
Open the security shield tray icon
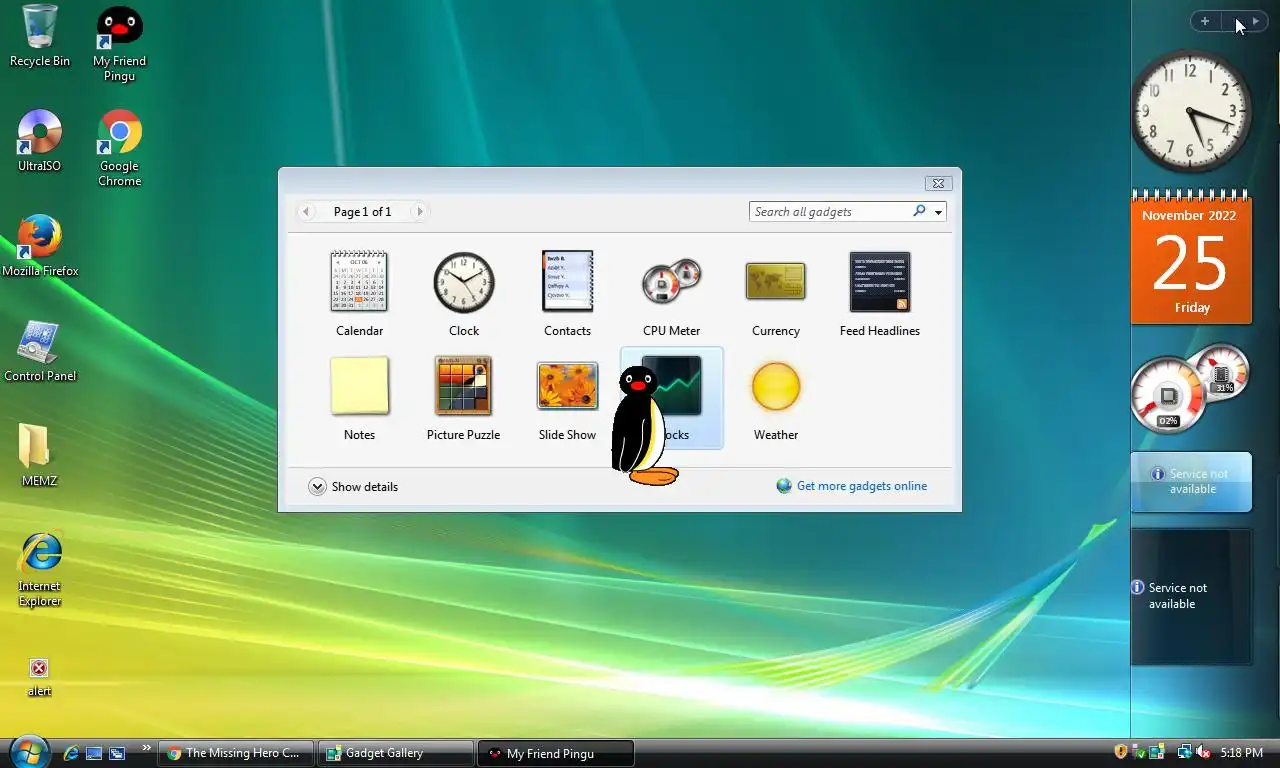pos(1121,752)
